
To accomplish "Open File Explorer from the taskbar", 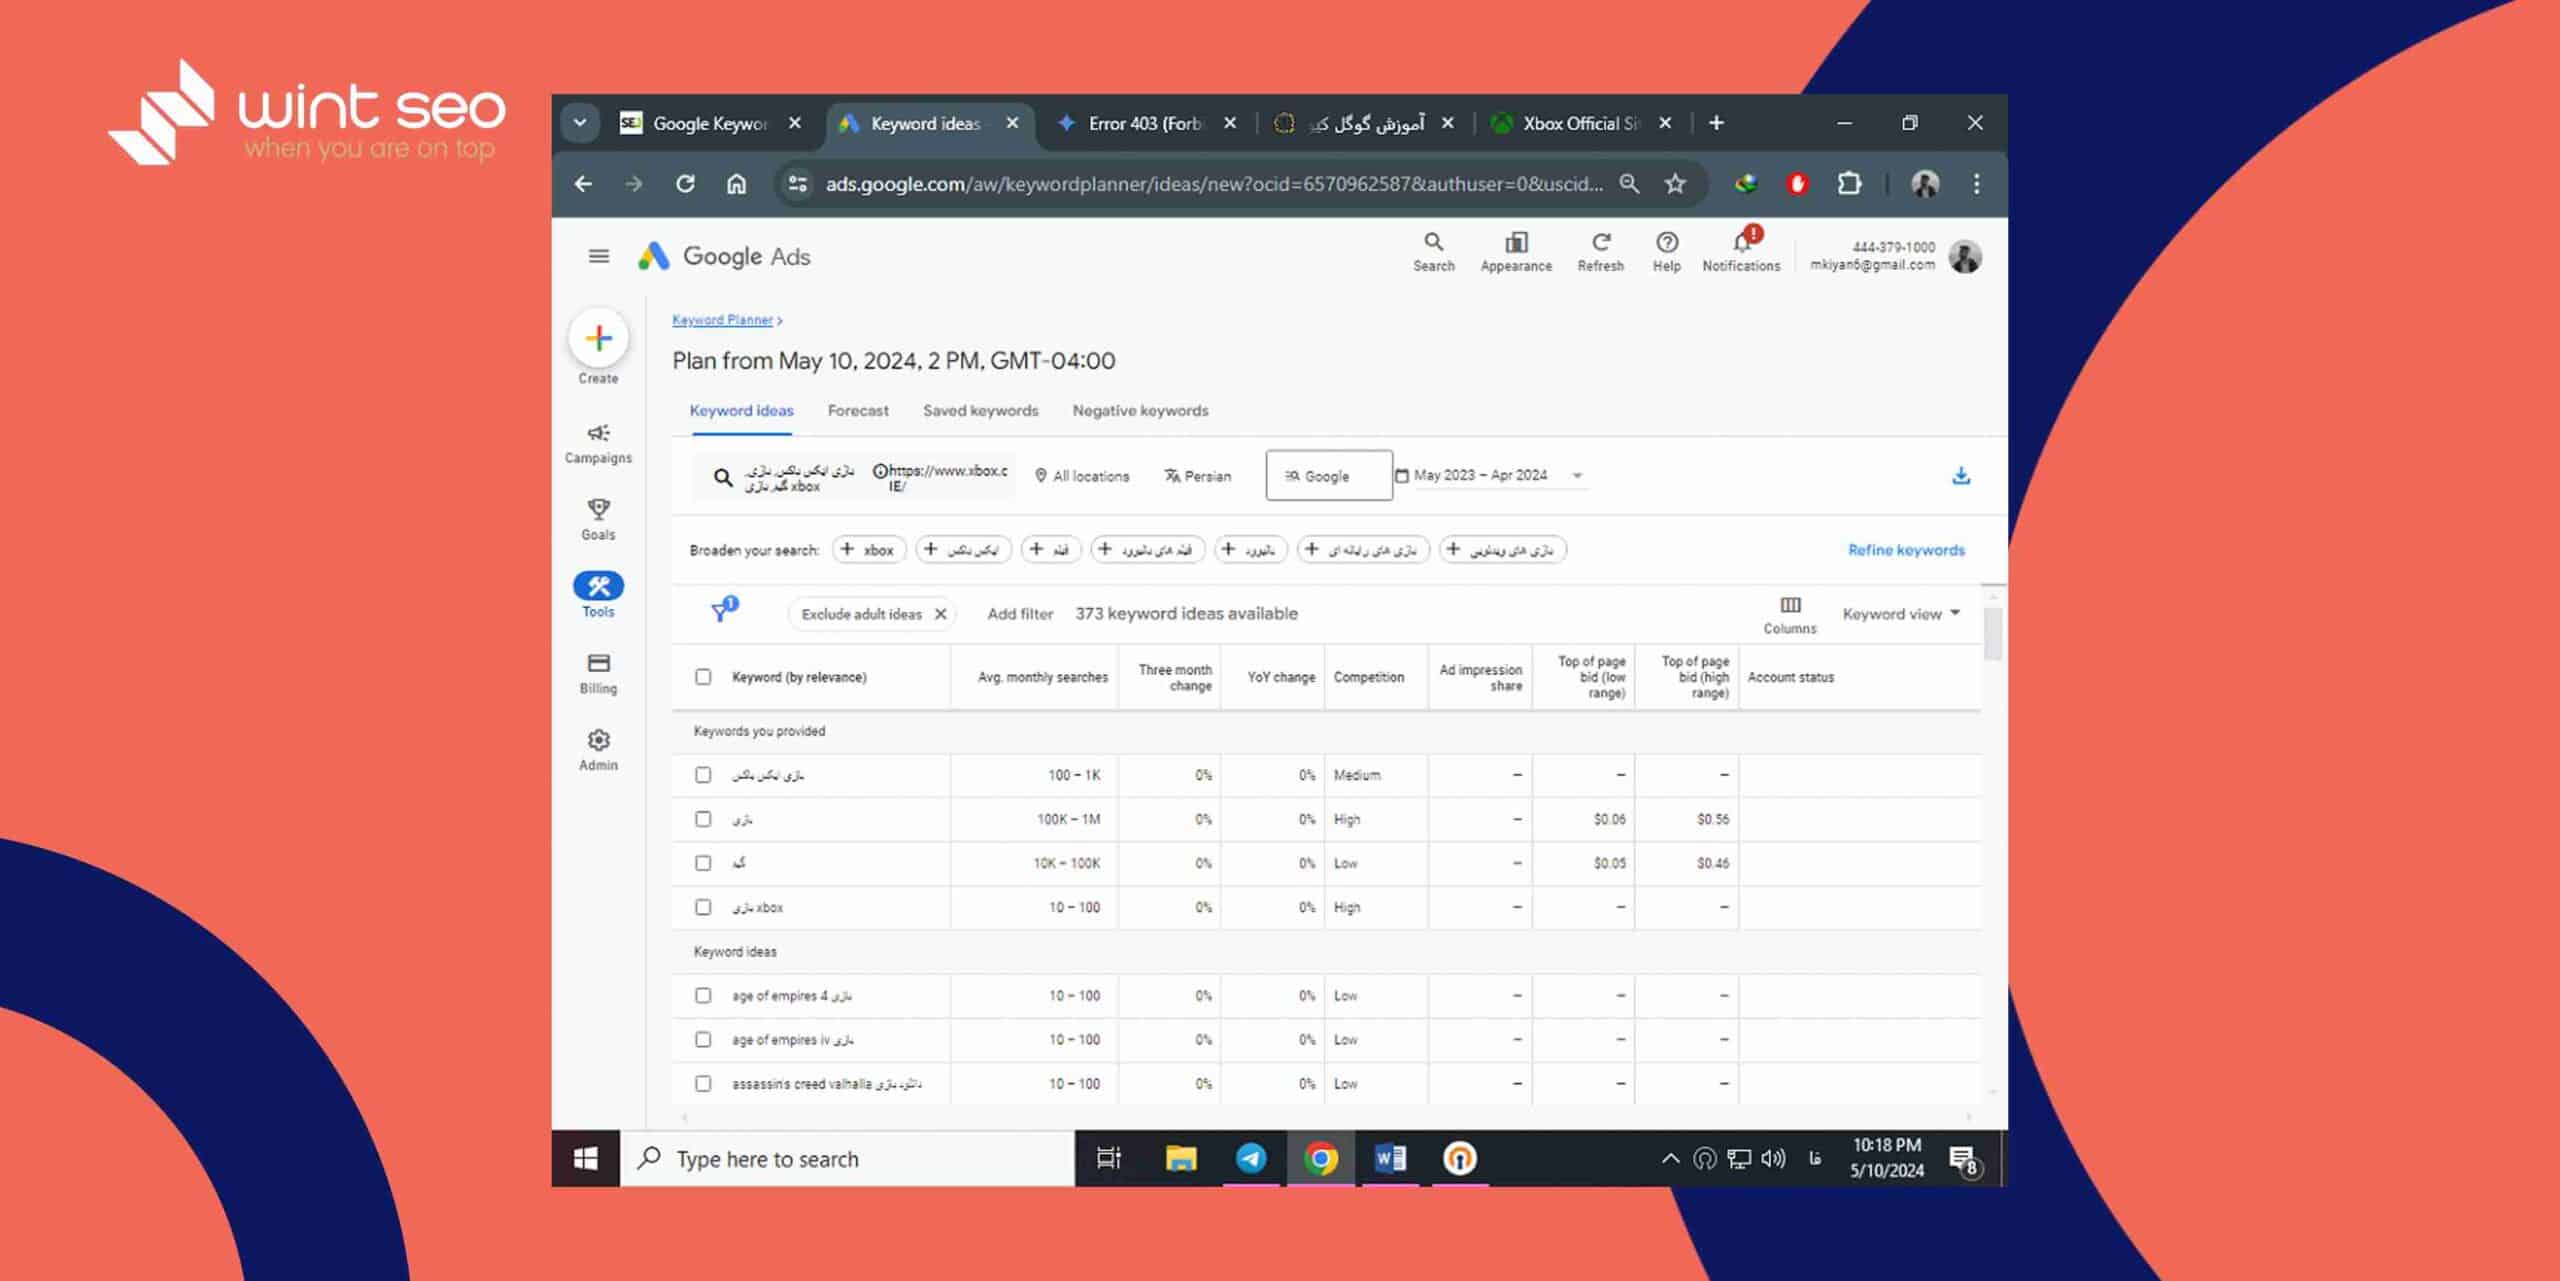I will 1181,1158.
